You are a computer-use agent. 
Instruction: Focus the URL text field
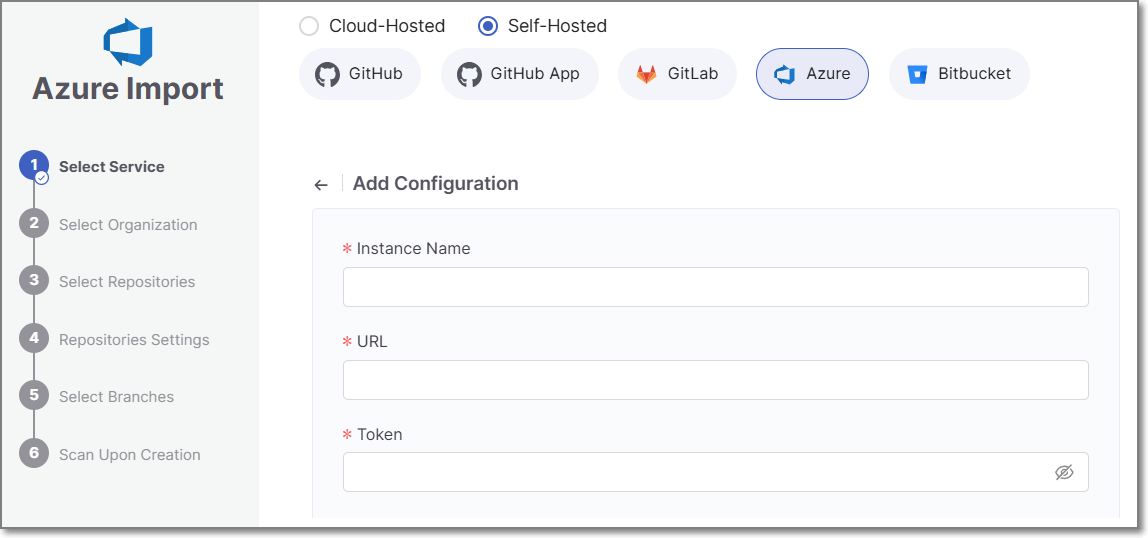715,380
